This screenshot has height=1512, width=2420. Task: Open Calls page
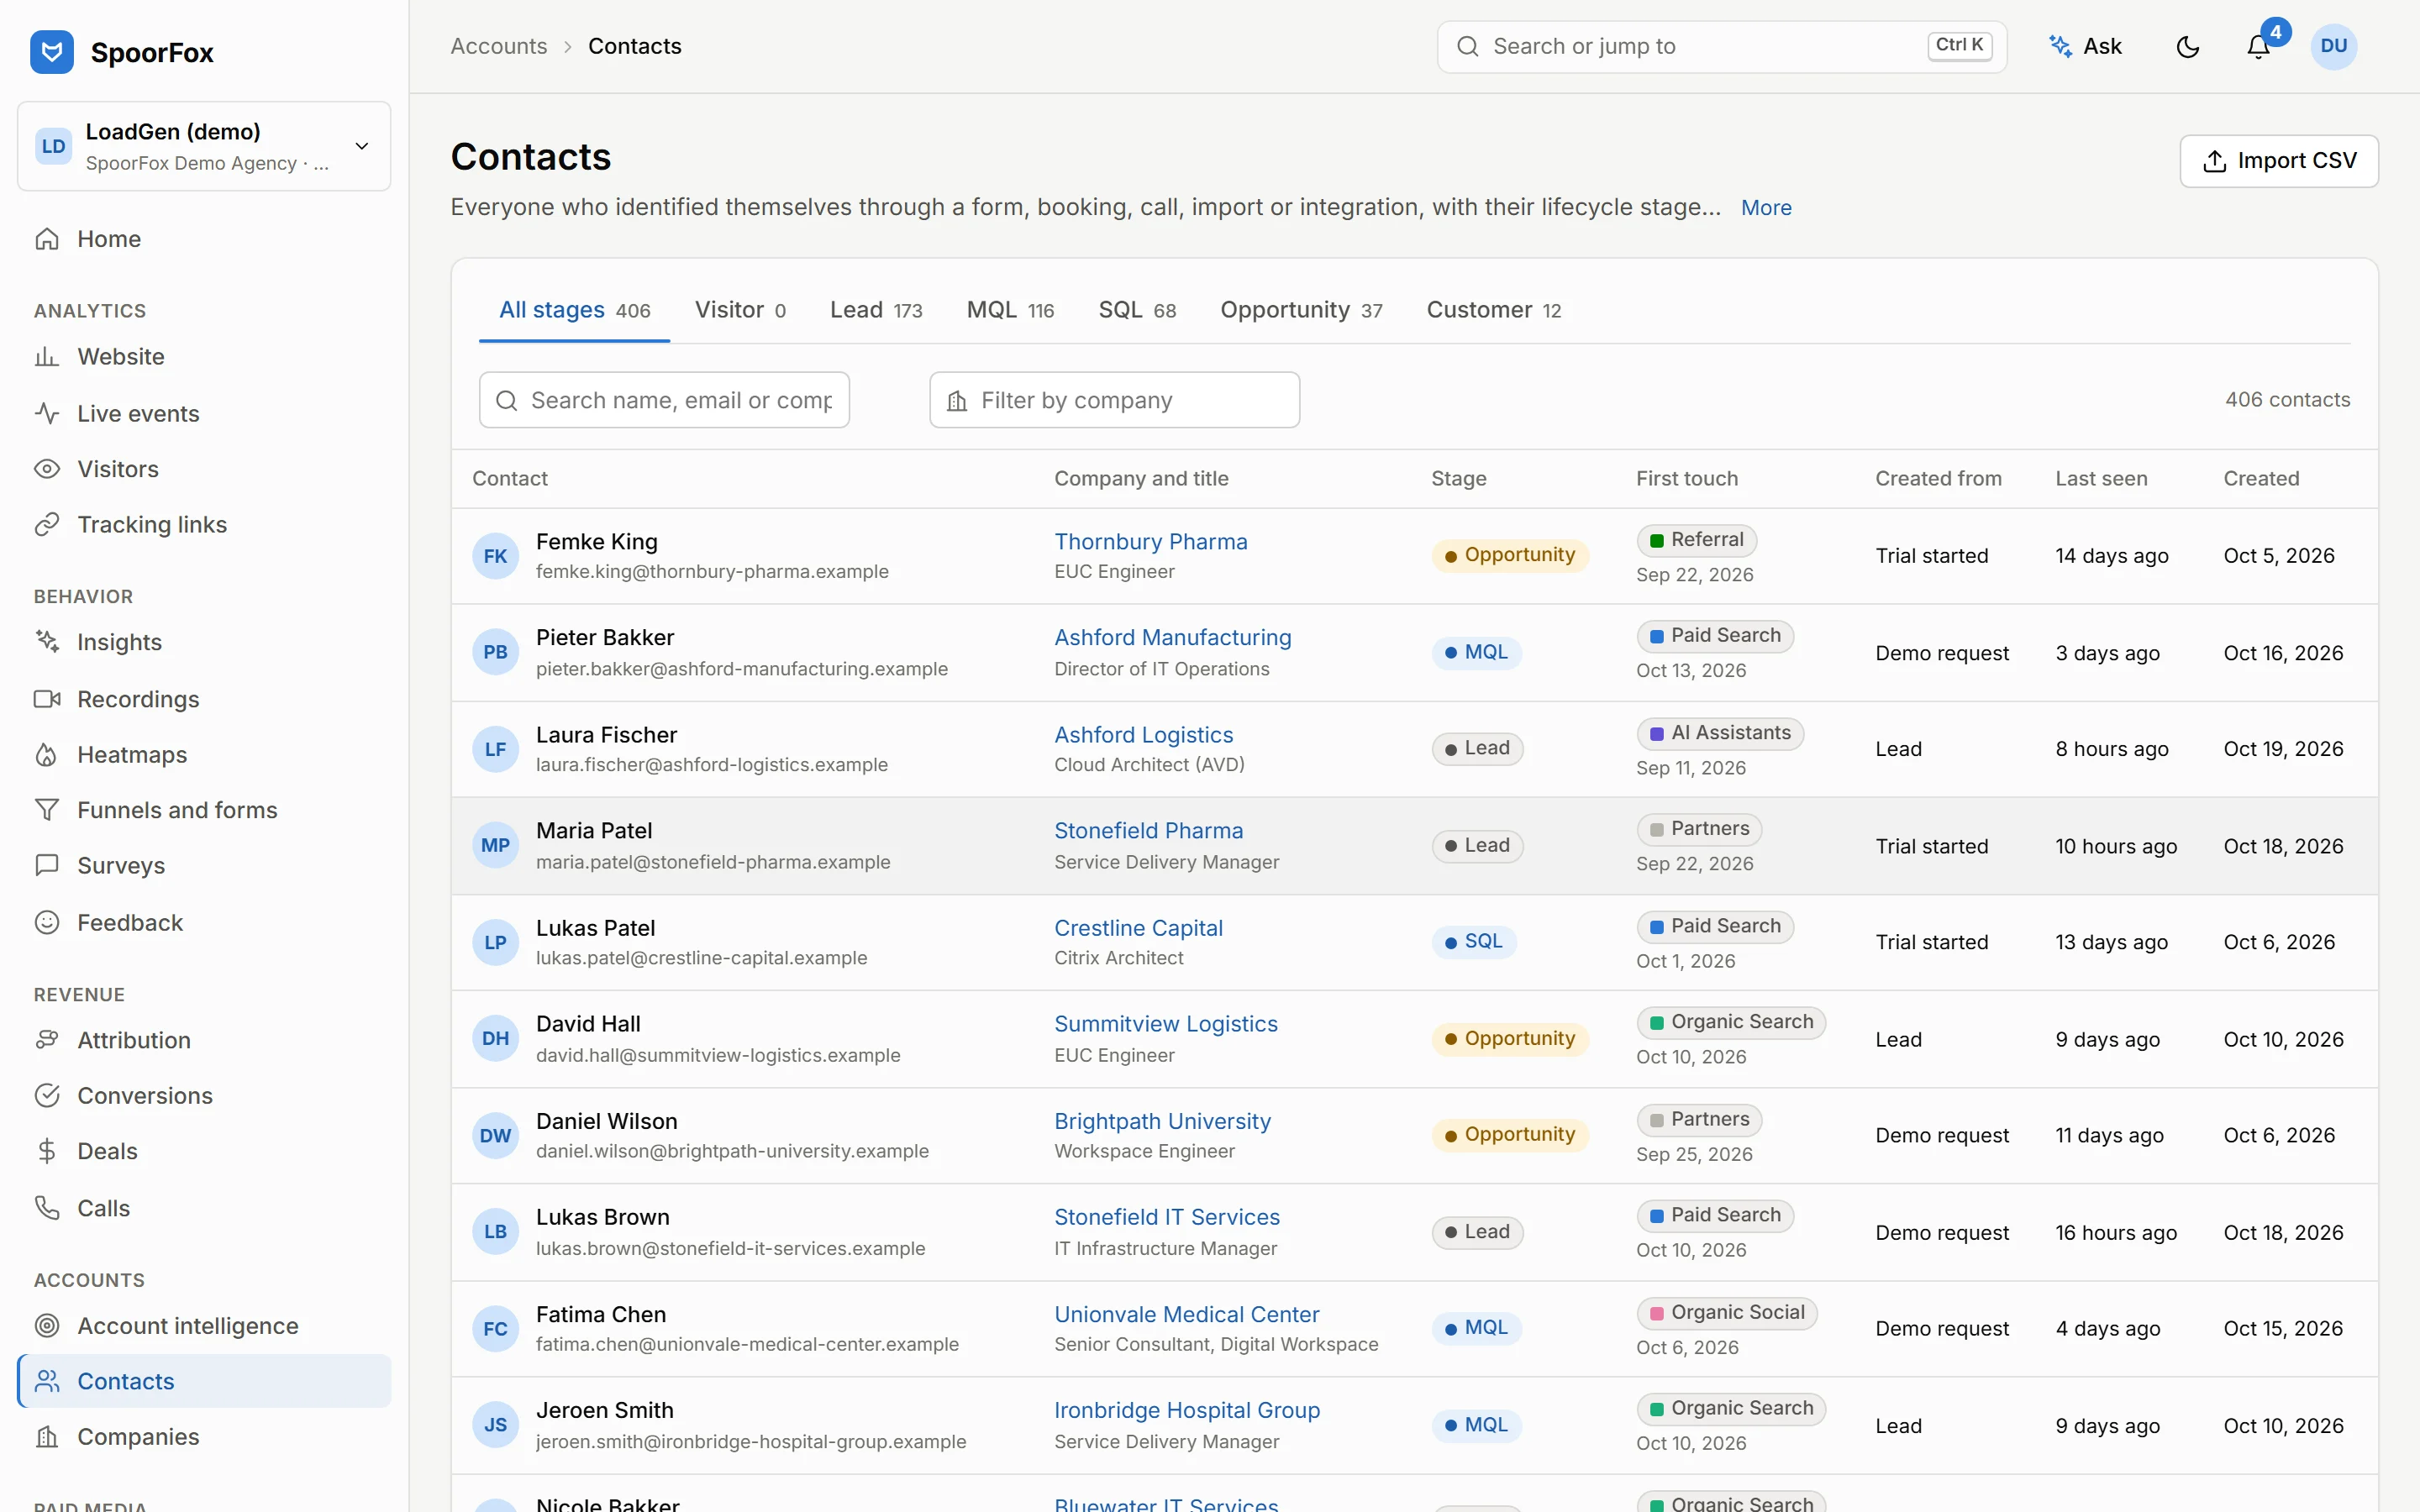tap(203, 1208)
